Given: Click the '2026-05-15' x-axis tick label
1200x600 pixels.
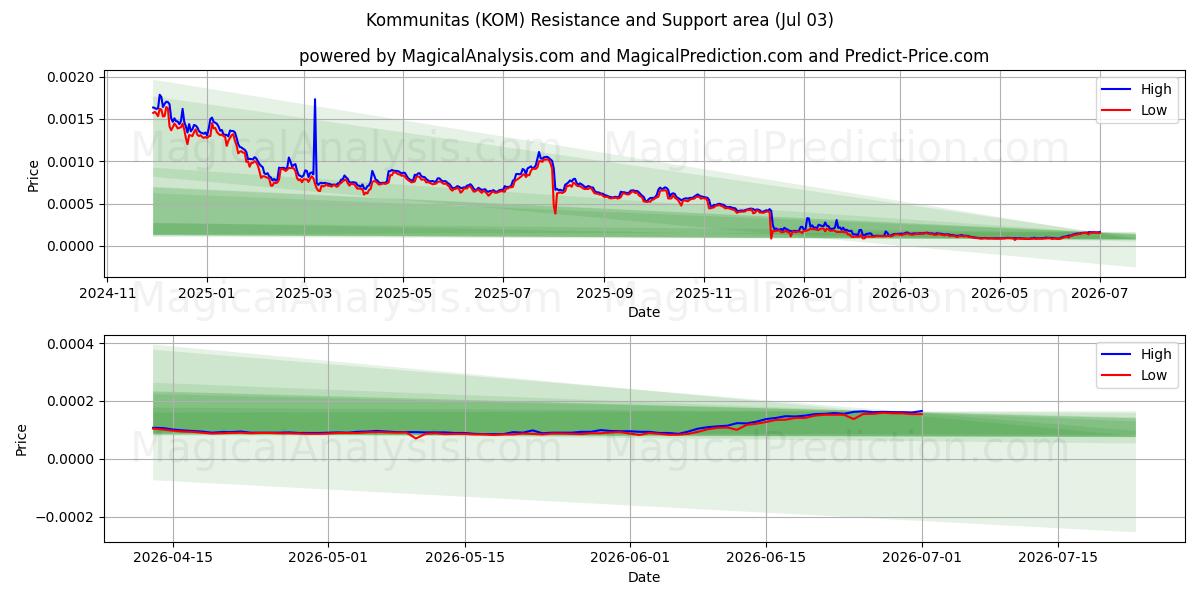Looking at the screenshot, I should click(x=465, y=558).
